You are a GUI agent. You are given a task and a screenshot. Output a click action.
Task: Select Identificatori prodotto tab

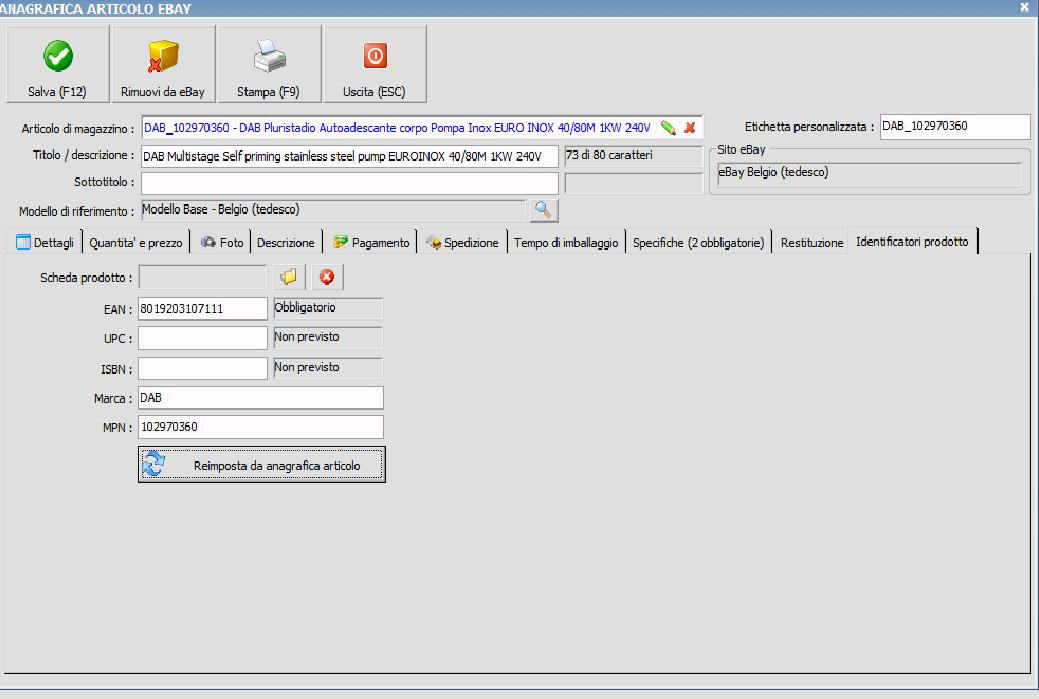point(912,241)
